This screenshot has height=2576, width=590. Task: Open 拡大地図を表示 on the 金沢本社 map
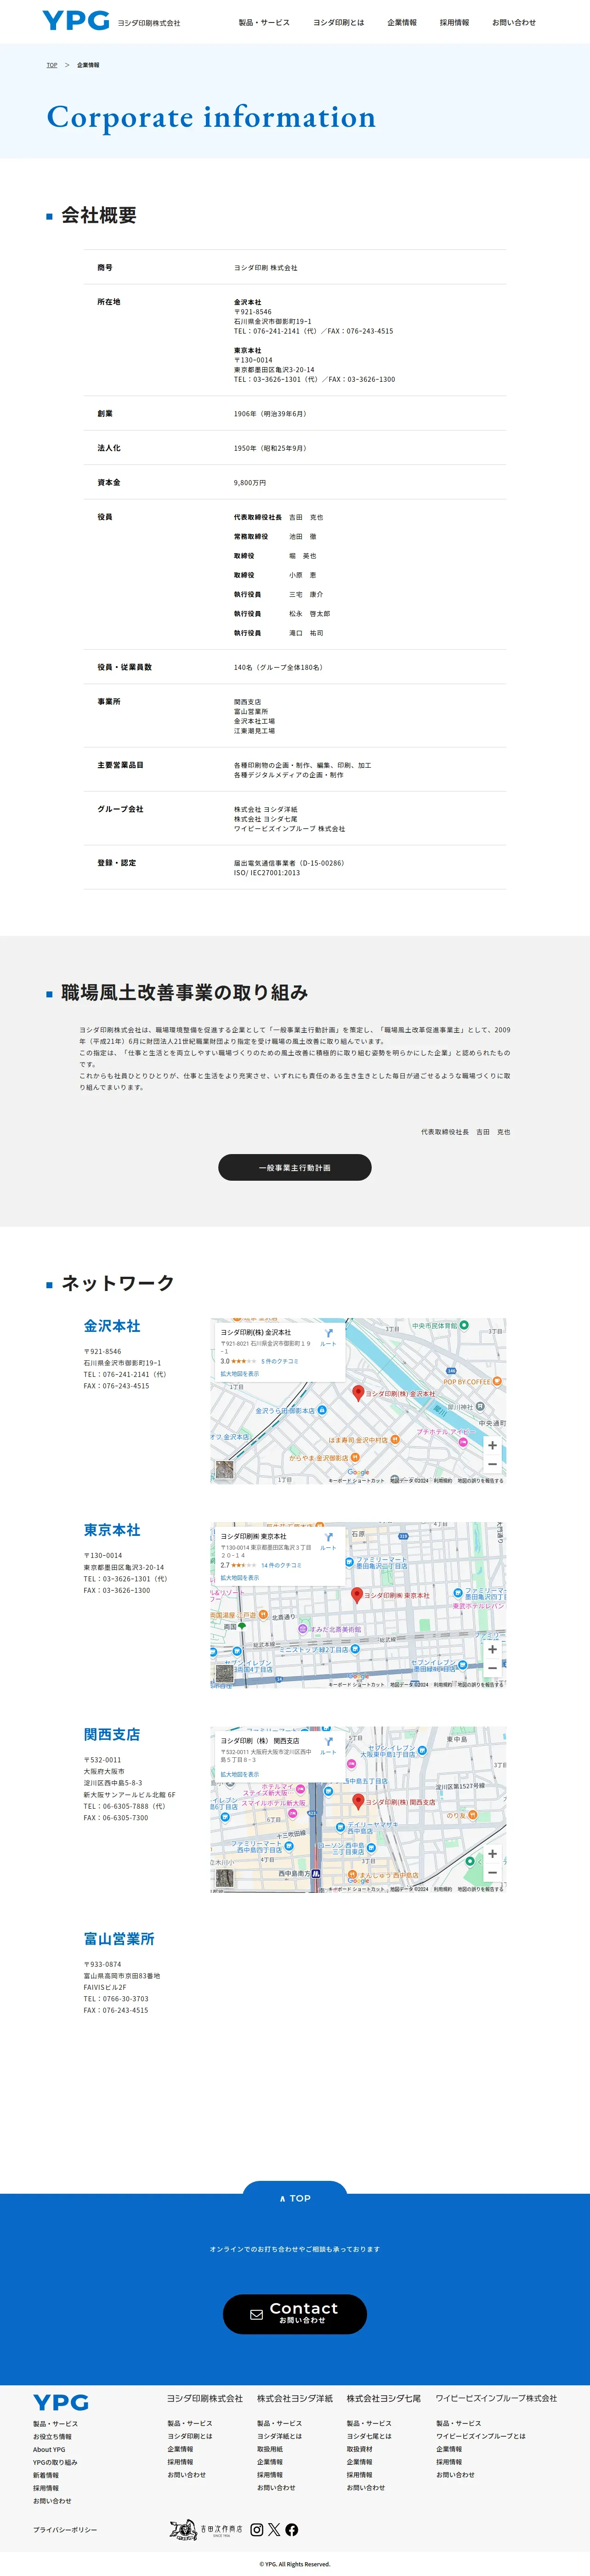tap(240, 1374)
